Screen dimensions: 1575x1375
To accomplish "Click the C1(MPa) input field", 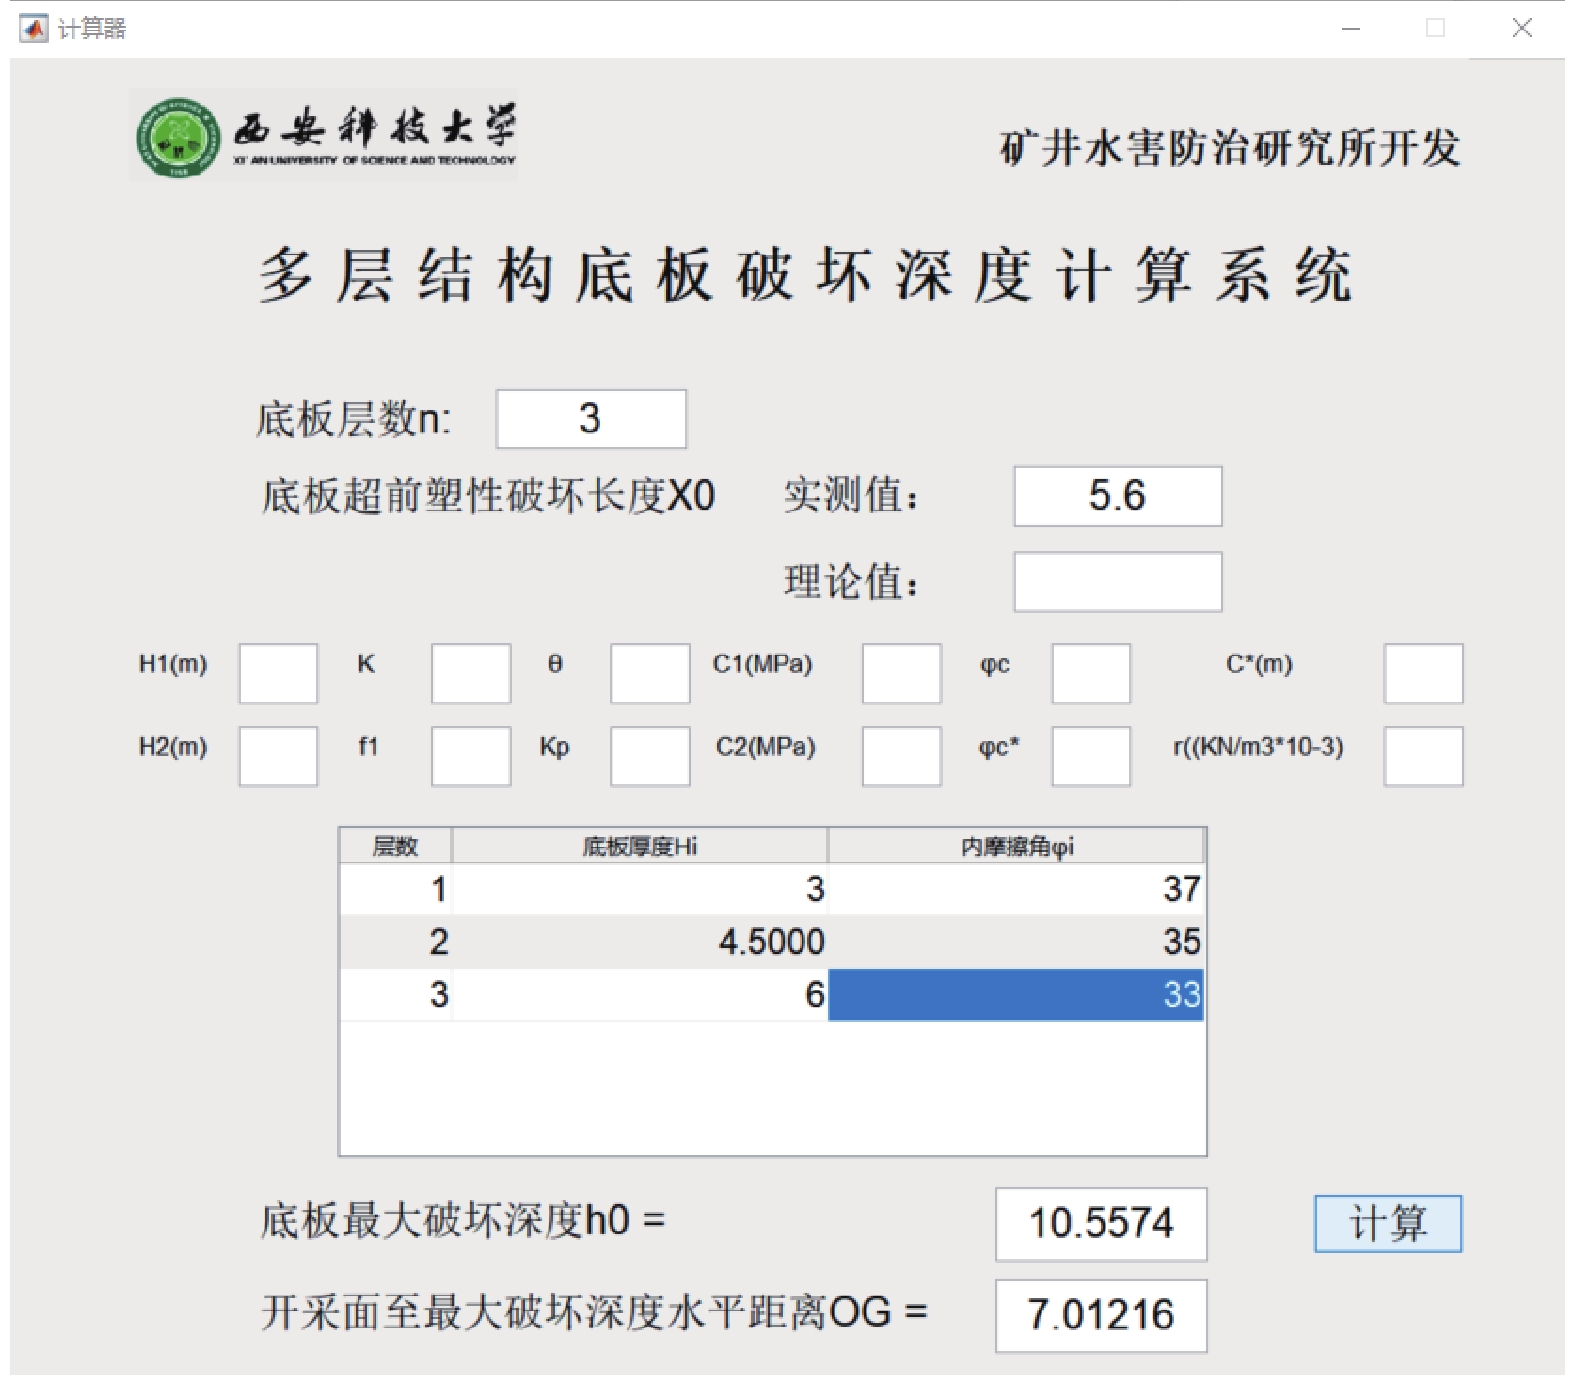I will (901, 673).
